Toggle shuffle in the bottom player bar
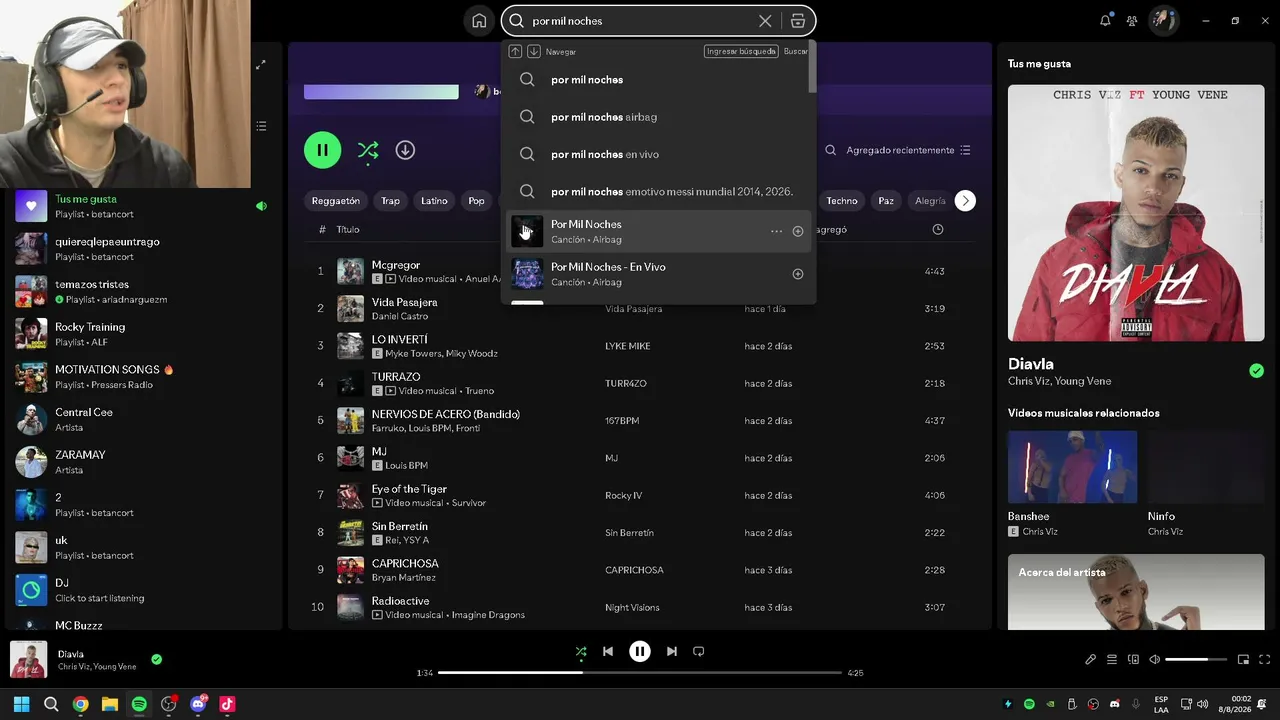Viewport: 1280px width, 720px height. [x=581, y=652]
